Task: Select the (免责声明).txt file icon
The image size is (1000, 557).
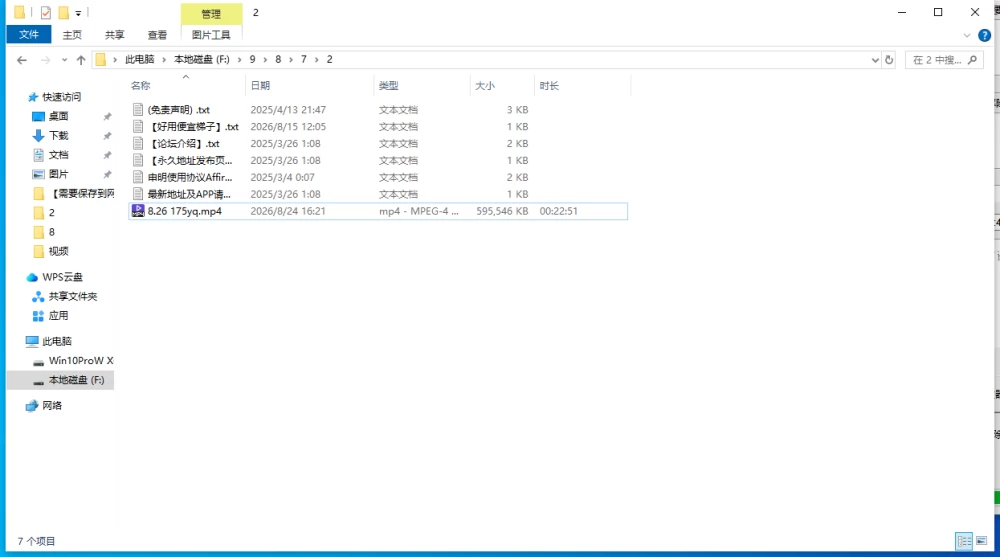Action: click(138, 110)
